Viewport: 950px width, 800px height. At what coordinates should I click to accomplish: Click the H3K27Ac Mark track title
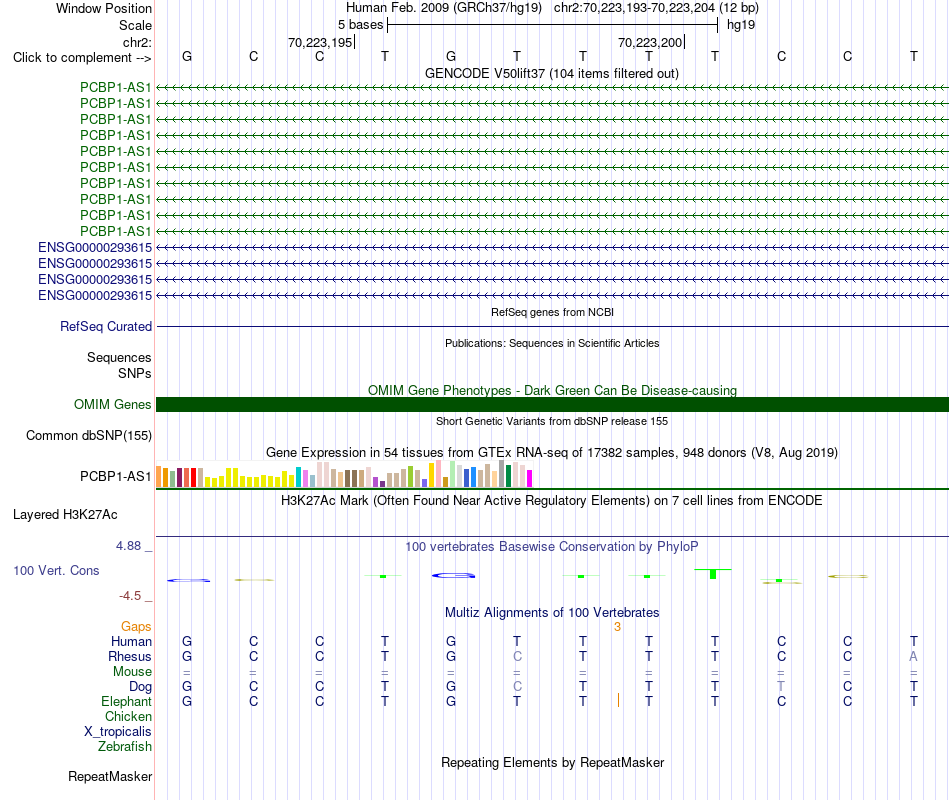(552, 501)
